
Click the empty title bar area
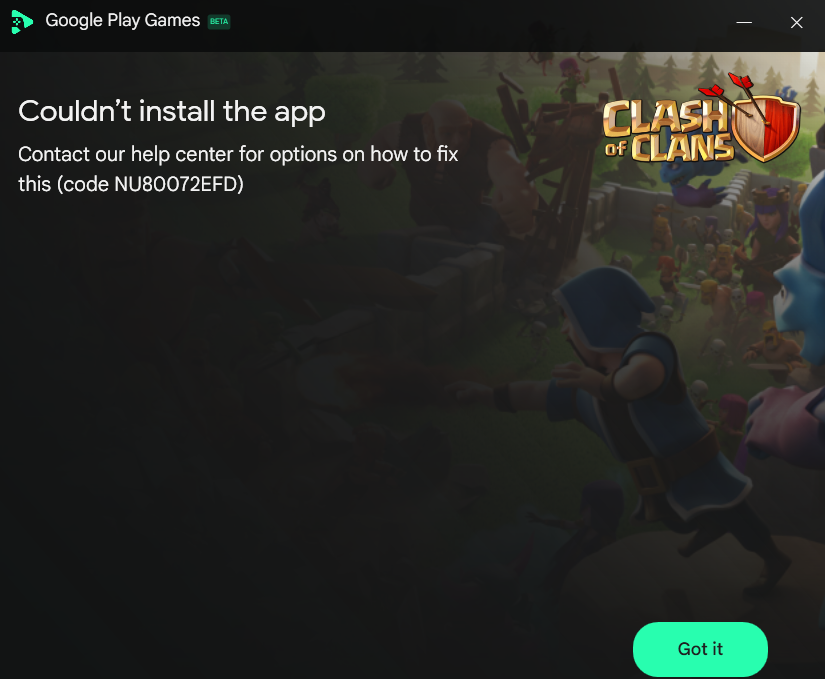pos(474,24)
